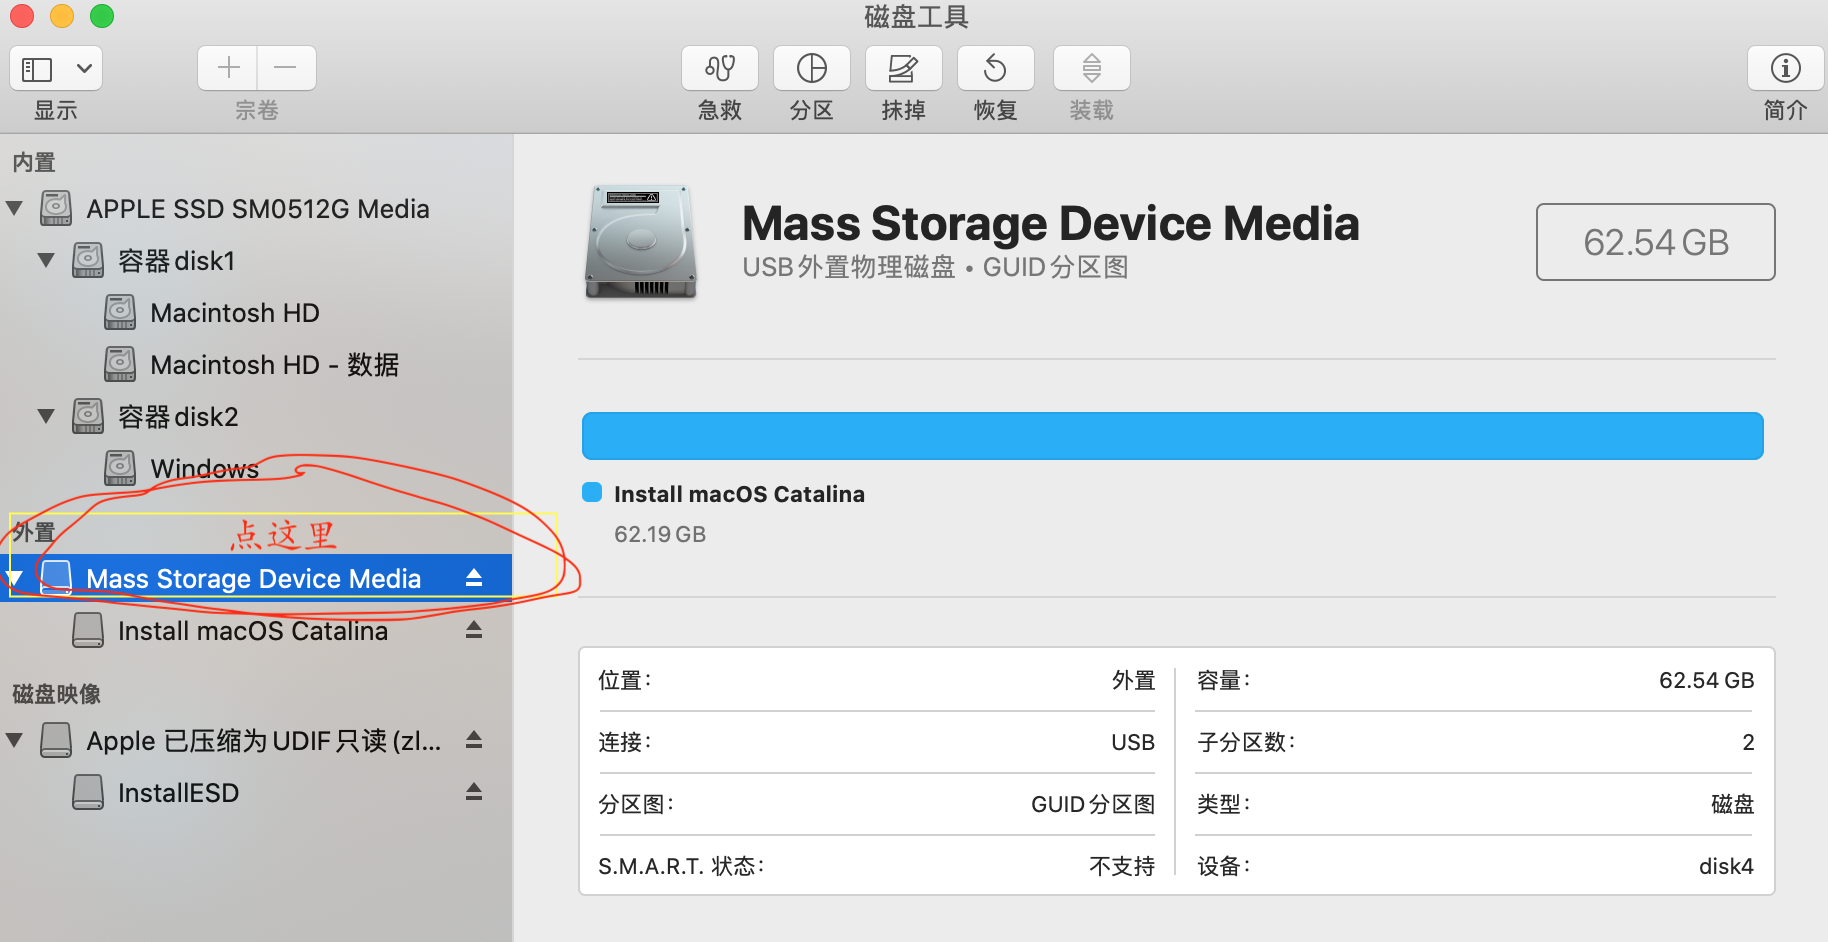Click the 急救 (First Aid) toolbar icon

718,68
